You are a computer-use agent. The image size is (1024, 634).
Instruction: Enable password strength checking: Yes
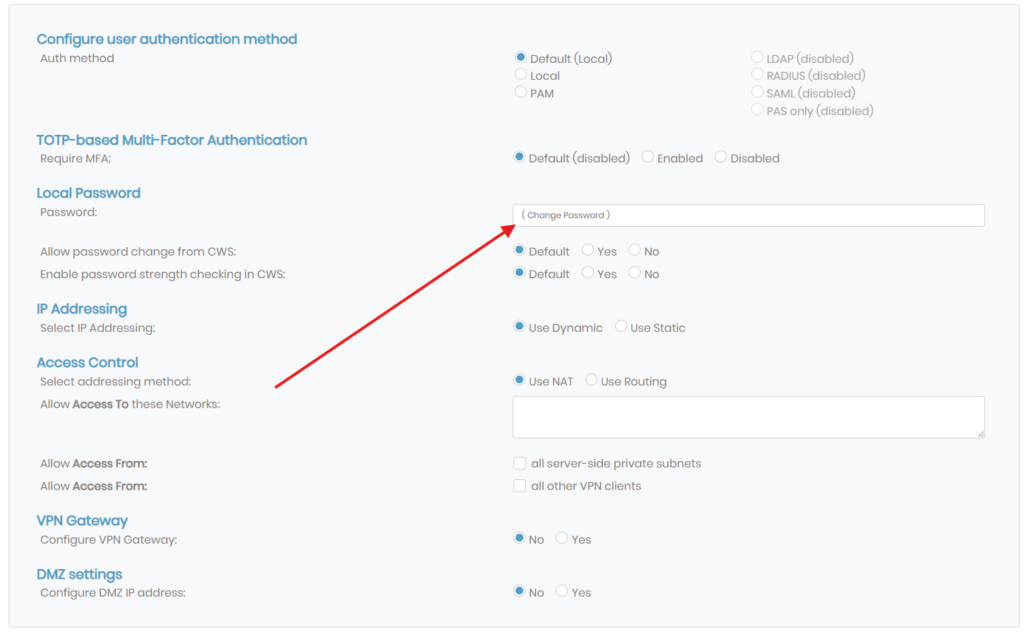pos(588,273)
